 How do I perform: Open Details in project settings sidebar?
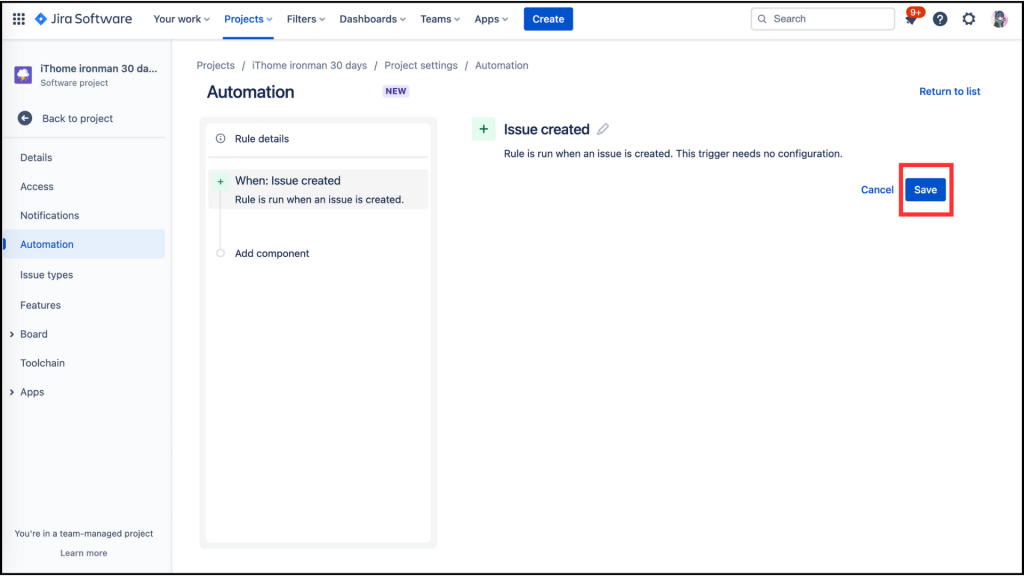click(x=36, y=157)
